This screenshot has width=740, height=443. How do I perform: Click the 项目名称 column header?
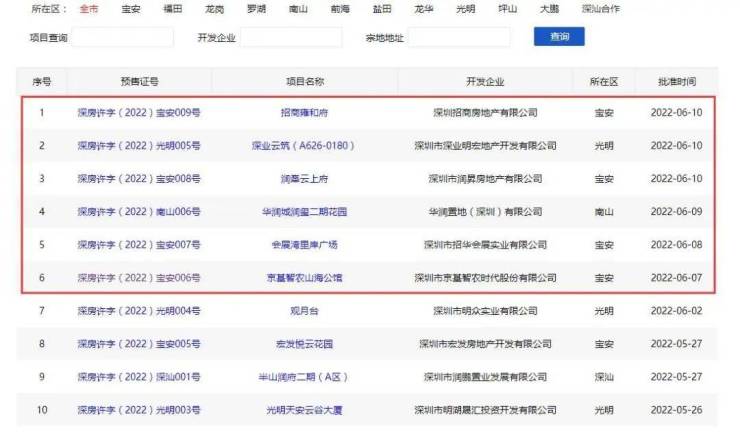(305, 82)
